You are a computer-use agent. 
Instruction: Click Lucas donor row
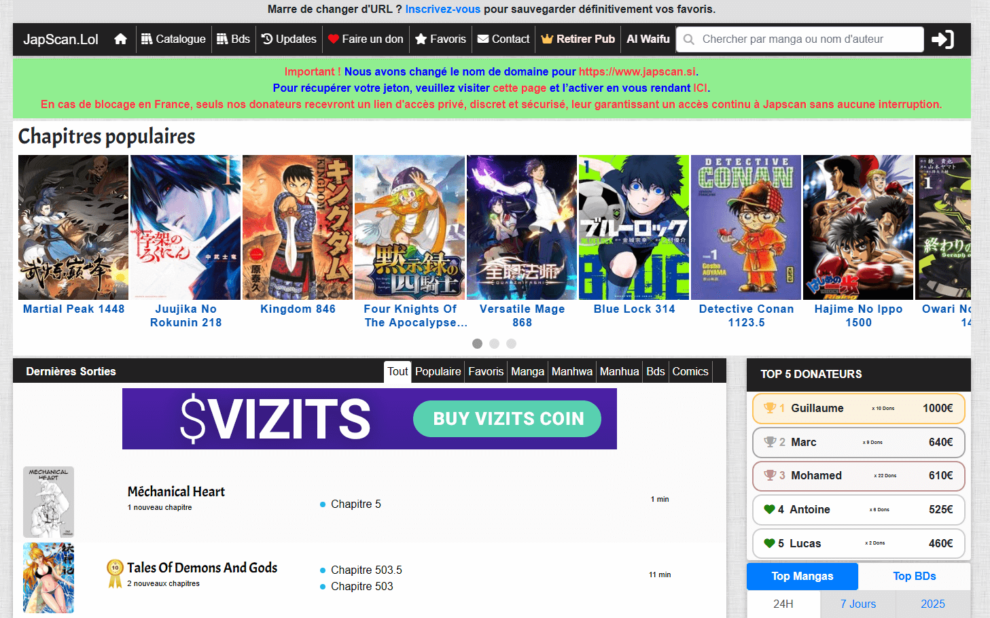(859, 544)
